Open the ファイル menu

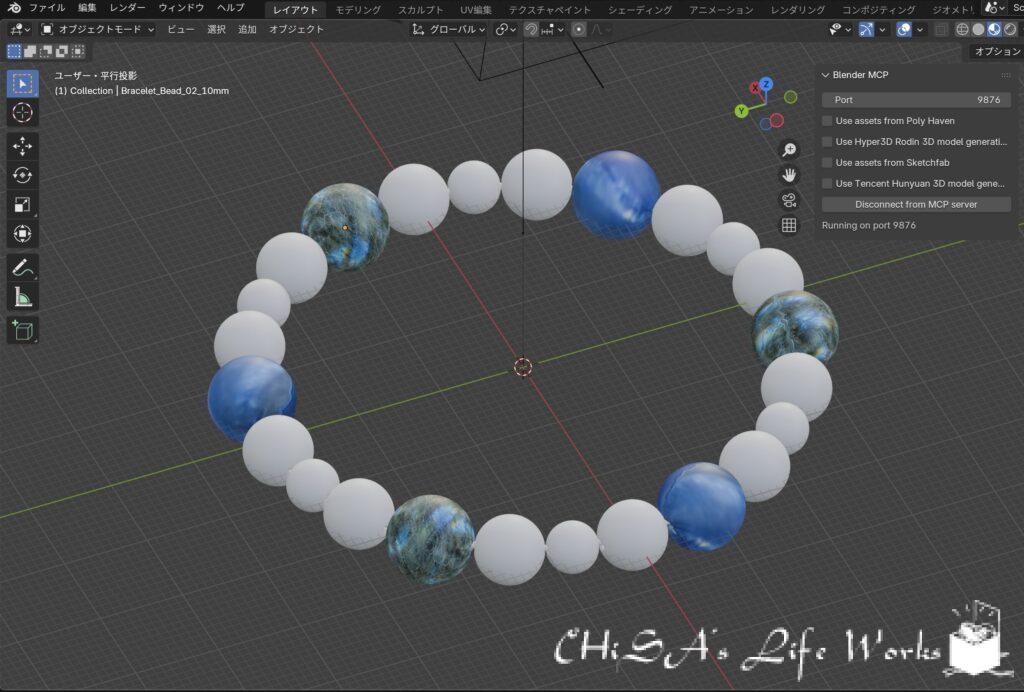(47, 8)
